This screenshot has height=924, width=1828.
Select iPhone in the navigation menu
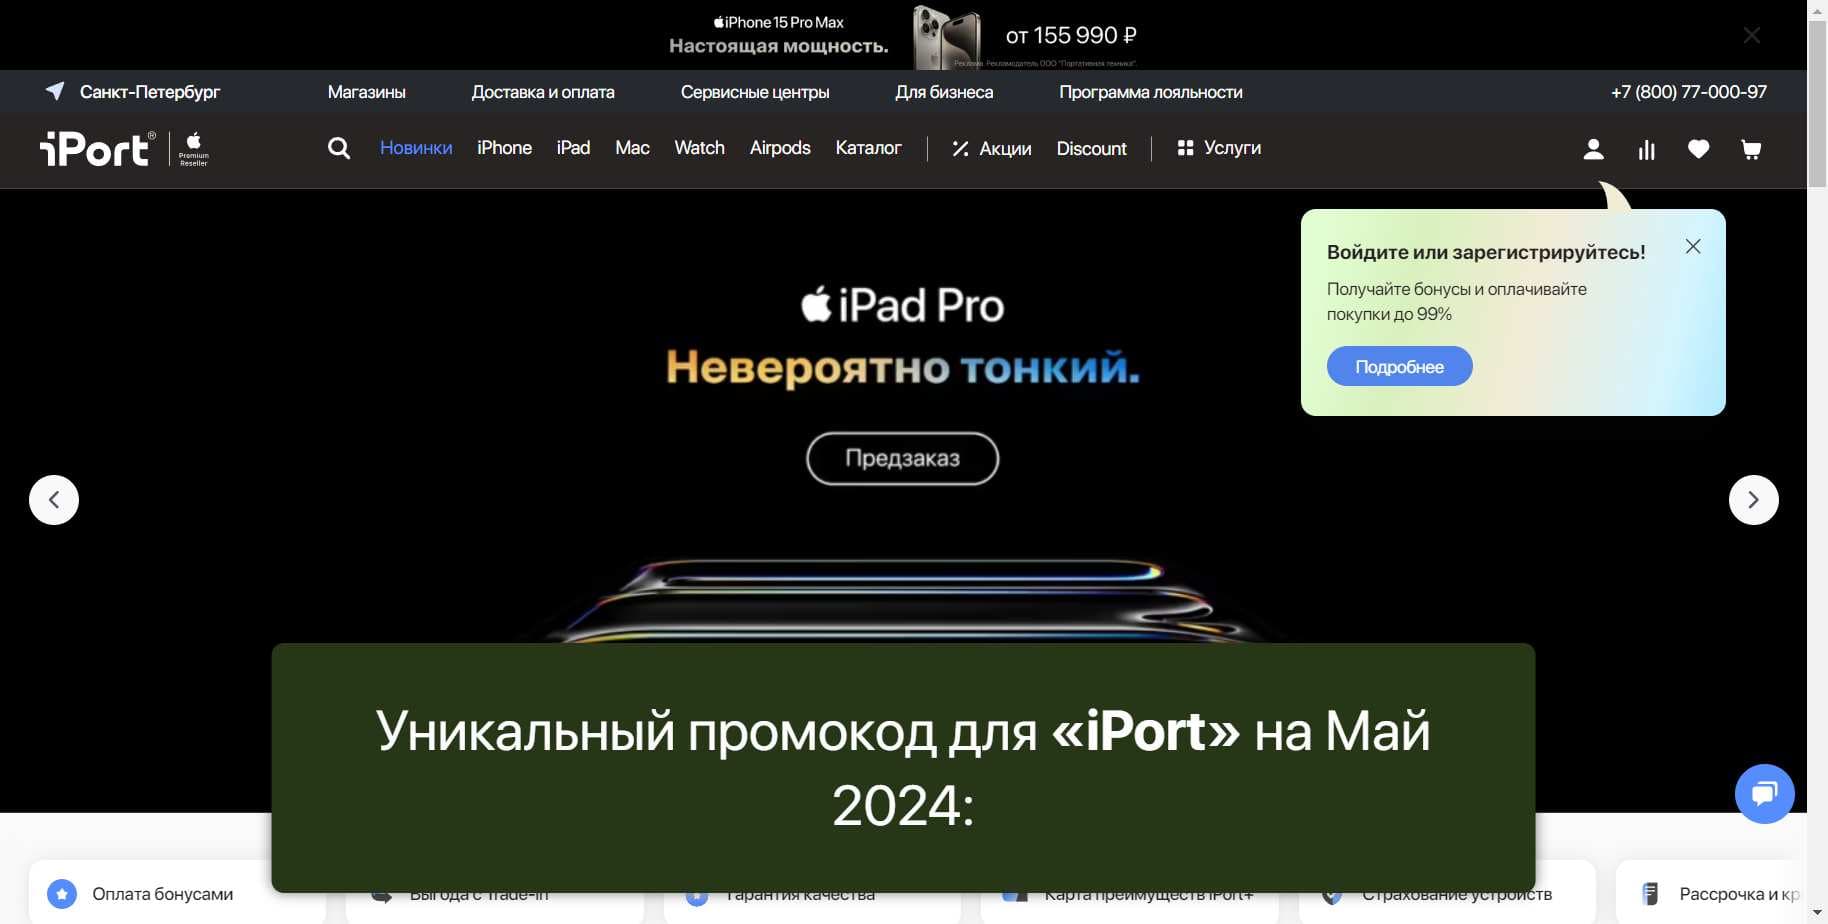pos(504,147)
